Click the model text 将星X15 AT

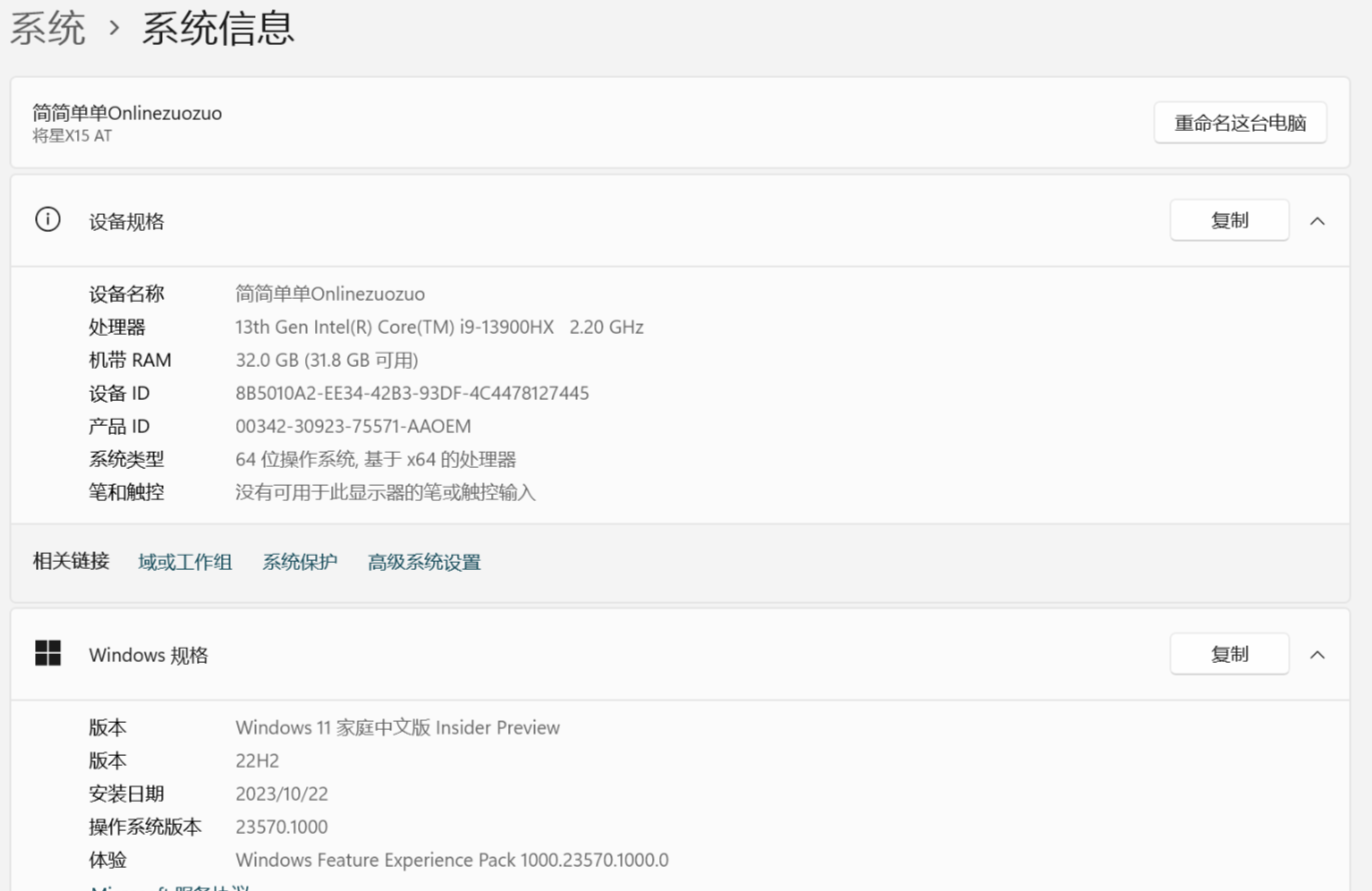point(72,136)
